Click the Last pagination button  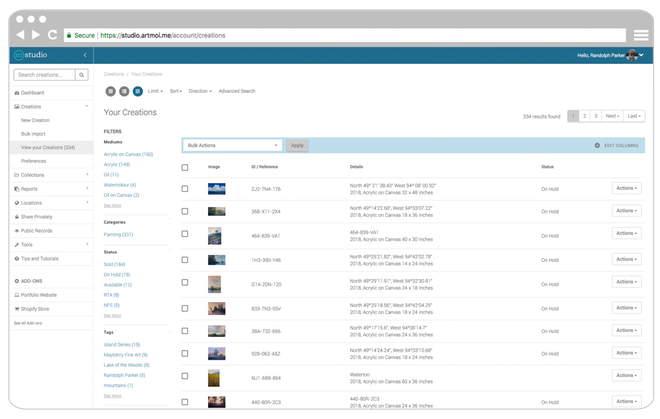click(x=634, y=116)
